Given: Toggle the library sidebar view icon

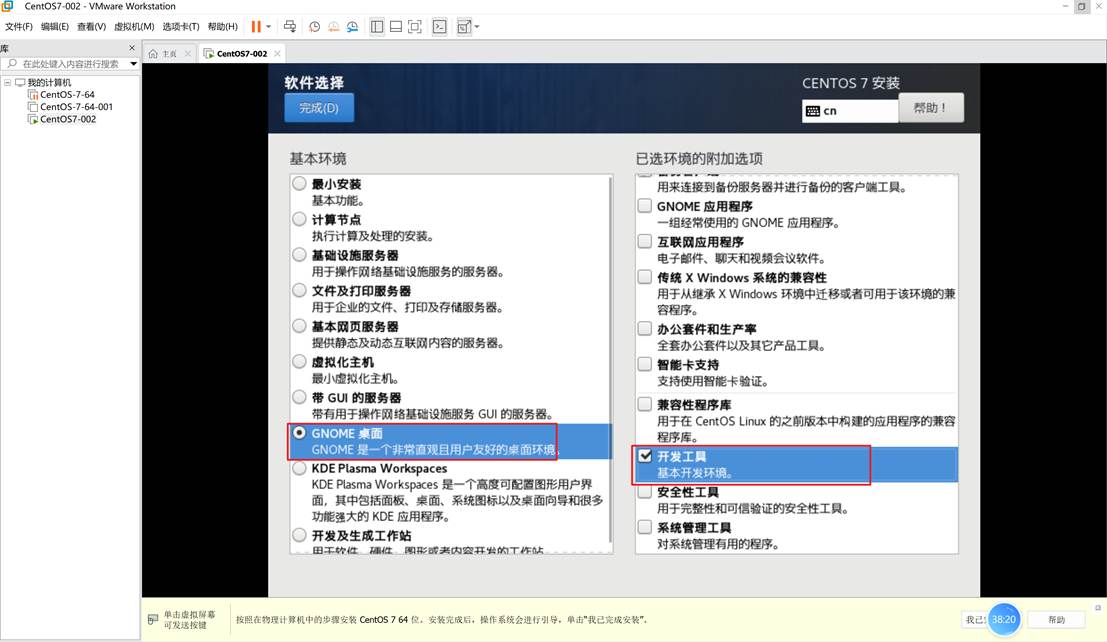Looking at the screenshot, I should pos(377,27).
